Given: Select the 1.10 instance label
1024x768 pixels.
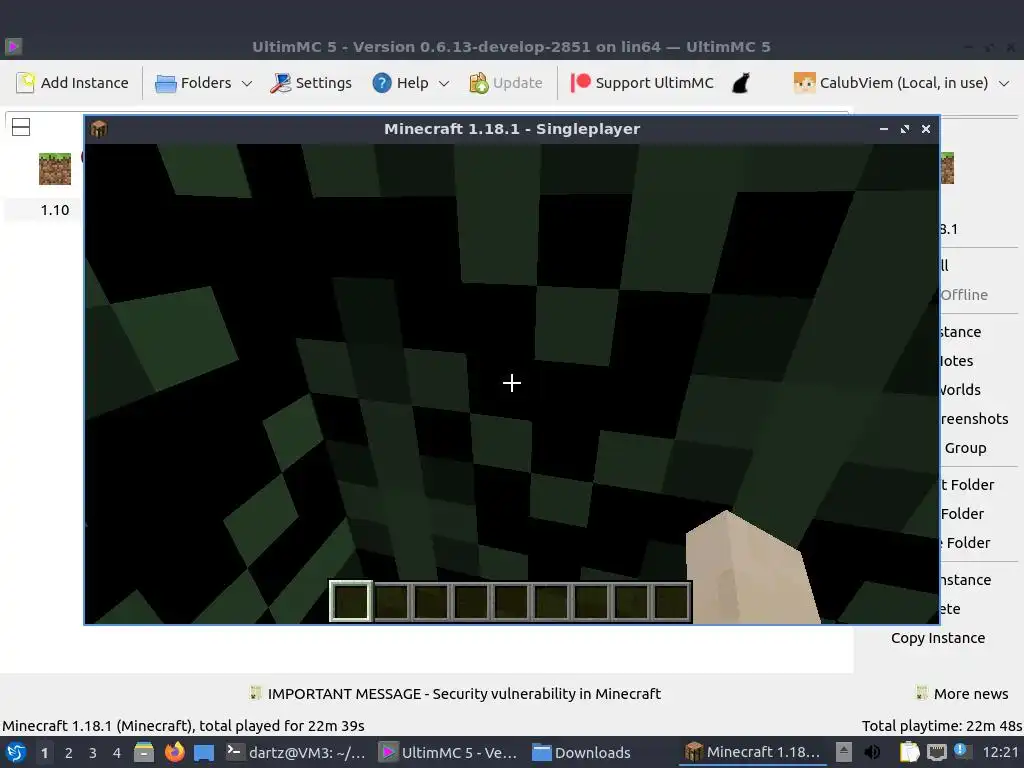Looking at the screenshot, I should click(55, 210).
